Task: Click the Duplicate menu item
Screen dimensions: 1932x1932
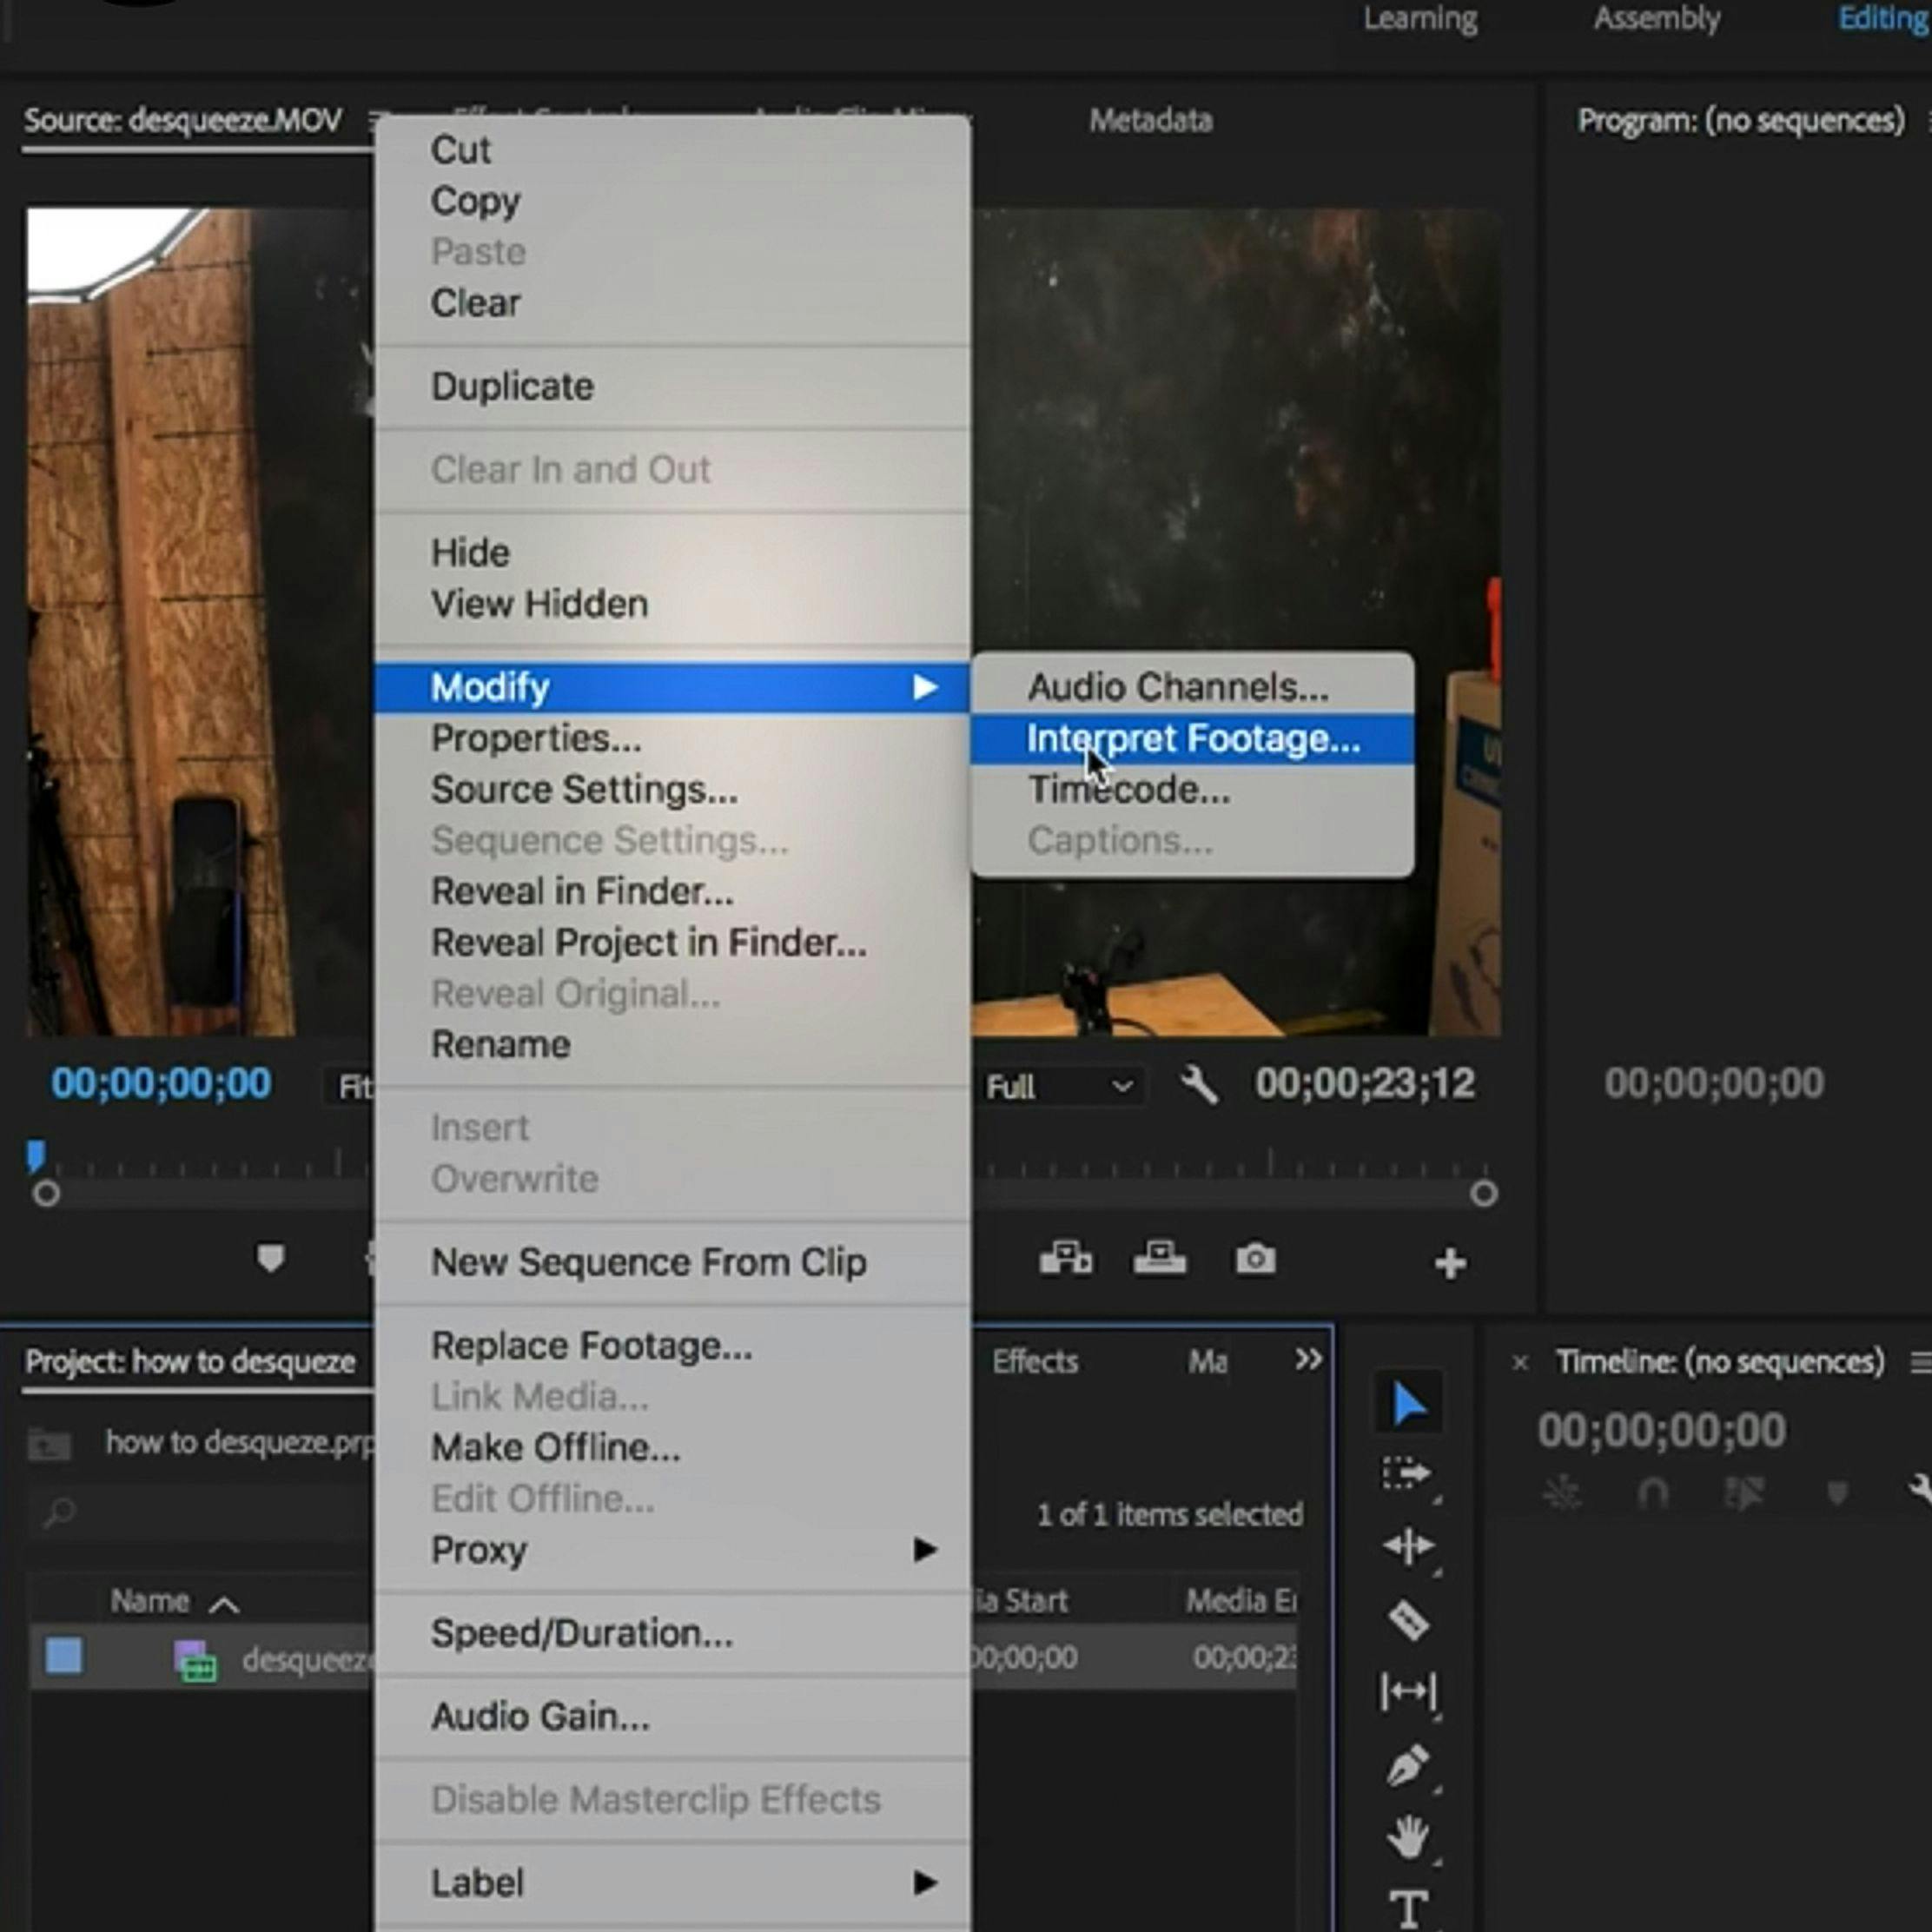Action: [513, 386]
